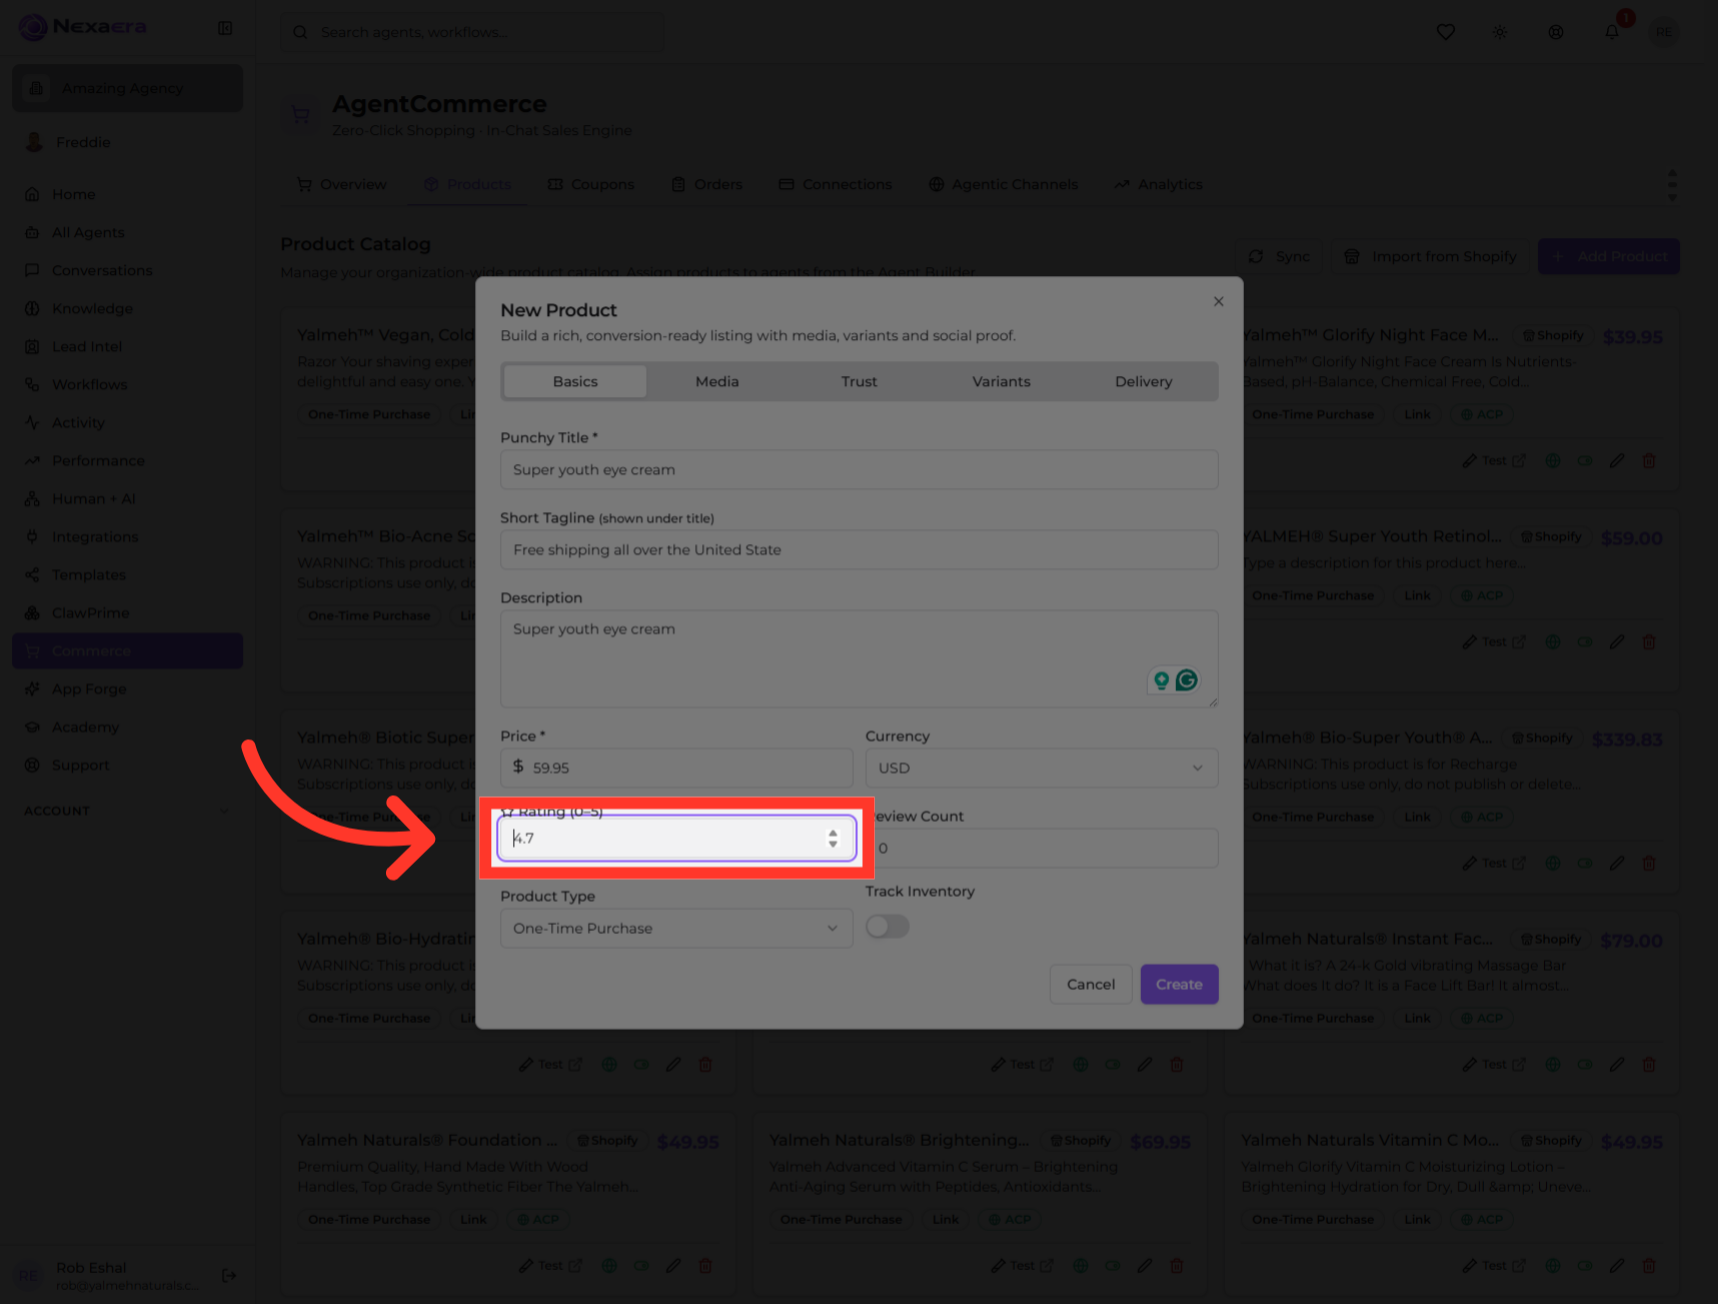Open Workflows in the sidebar

[x=127, y=384]
